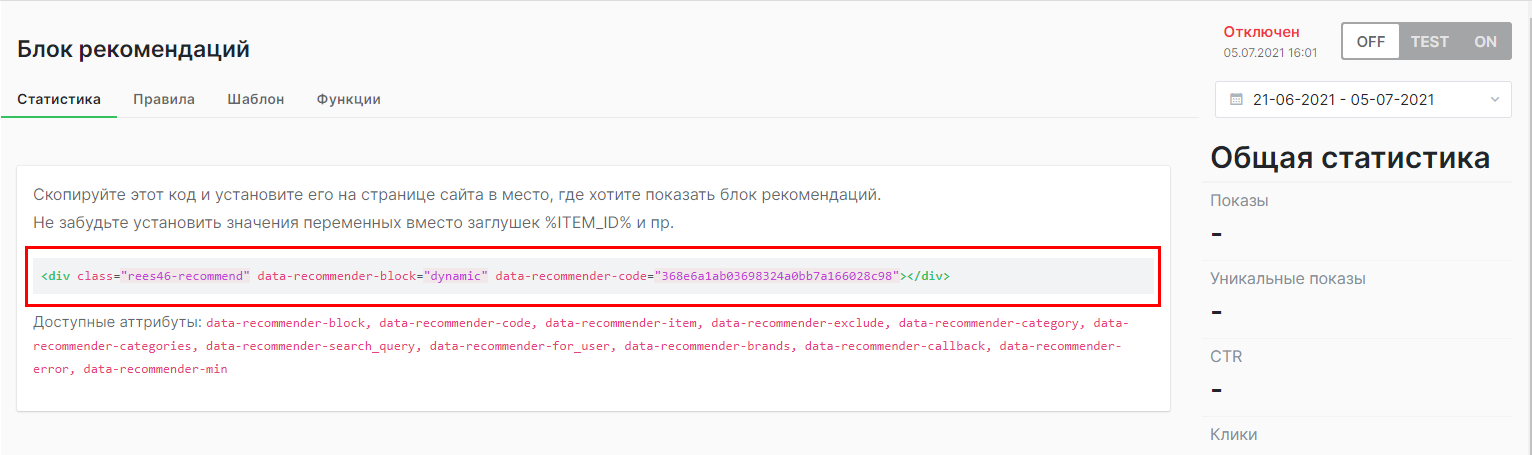
Task: Set the block to TEST mode
Action: [1429, 42]
